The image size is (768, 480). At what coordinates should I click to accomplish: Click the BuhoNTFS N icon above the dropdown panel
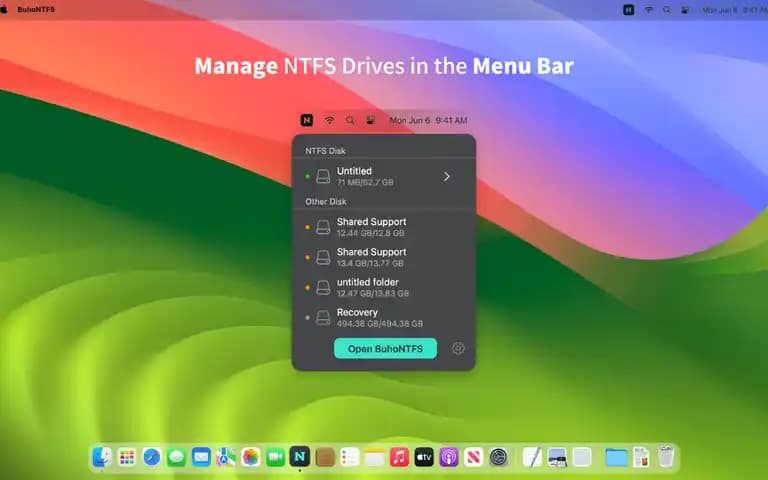[307, 120]
